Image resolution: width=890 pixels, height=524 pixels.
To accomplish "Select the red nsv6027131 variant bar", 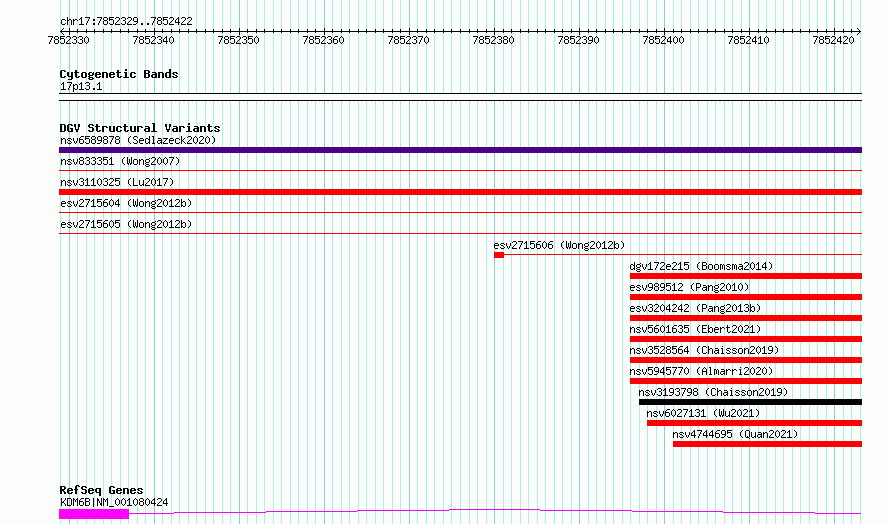I will [754, 423].
